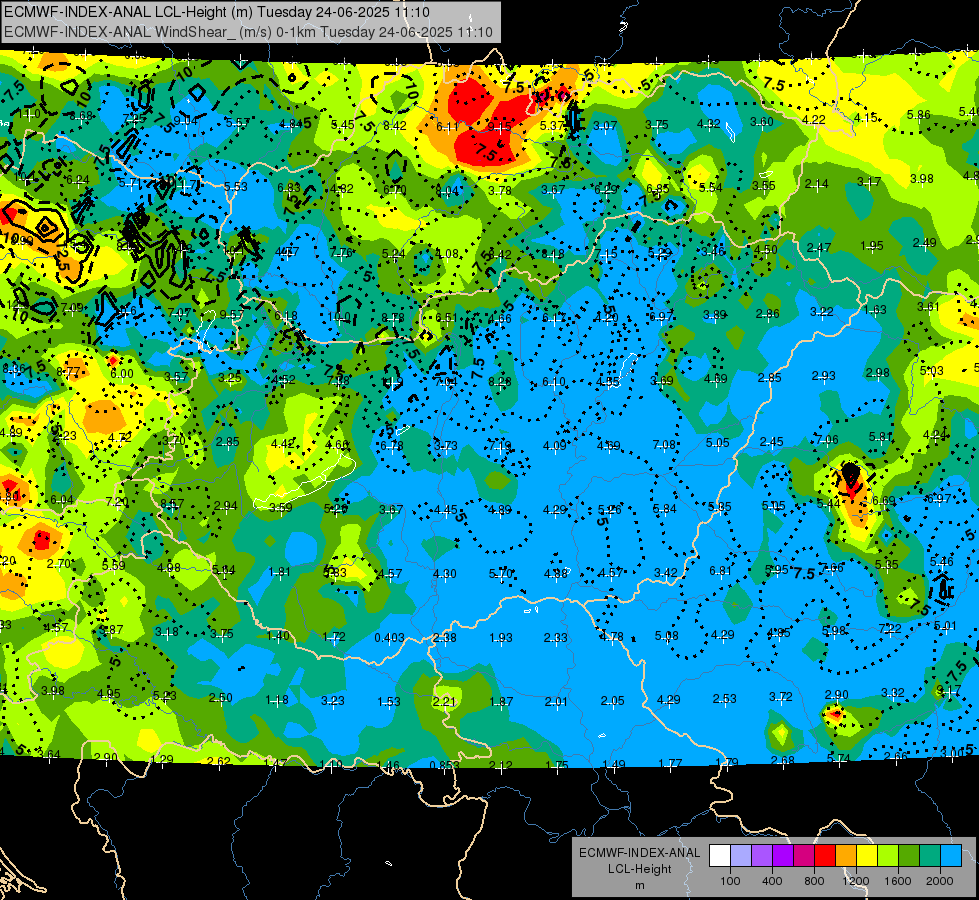Click the grid value '1.77'

tap(670, 763)
